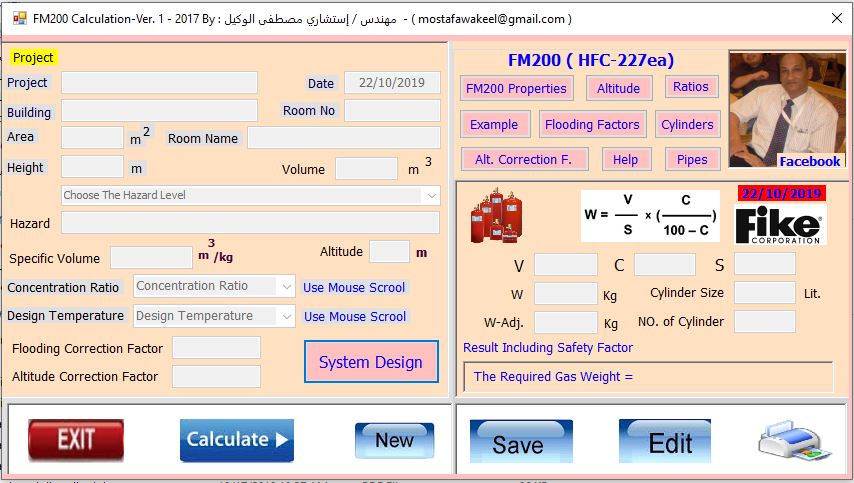Click the Fike Corporation logo
This screenshot has width=854, height=483.
coord(780,224)
